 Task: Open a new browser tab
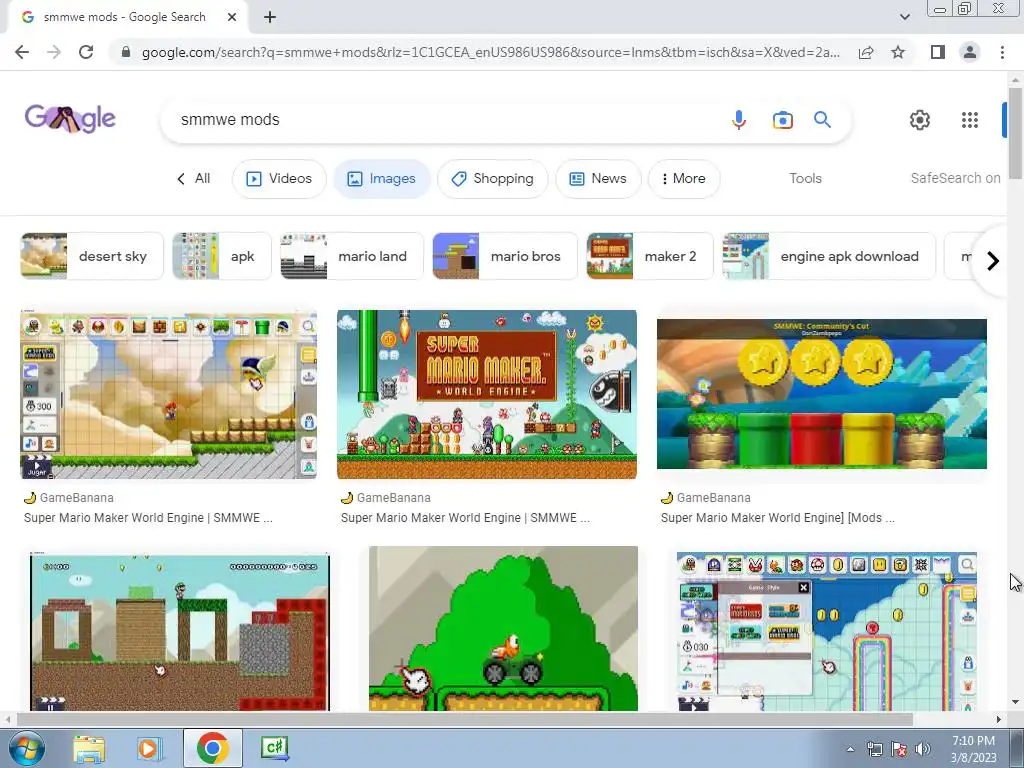(x=270, y=17)
